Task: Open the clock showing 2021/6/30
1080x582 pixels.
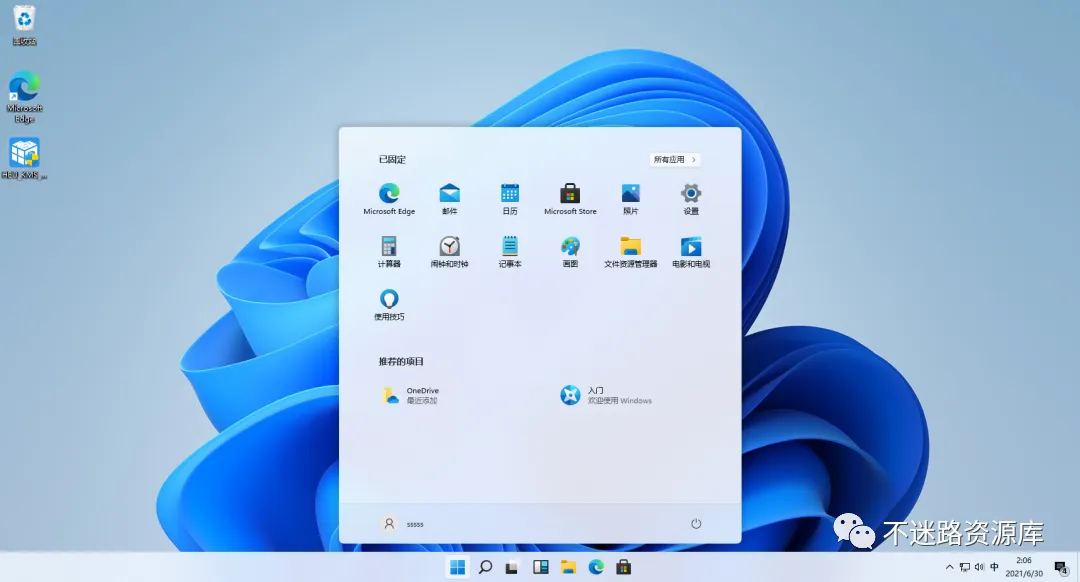Action: click(1024, 567)
